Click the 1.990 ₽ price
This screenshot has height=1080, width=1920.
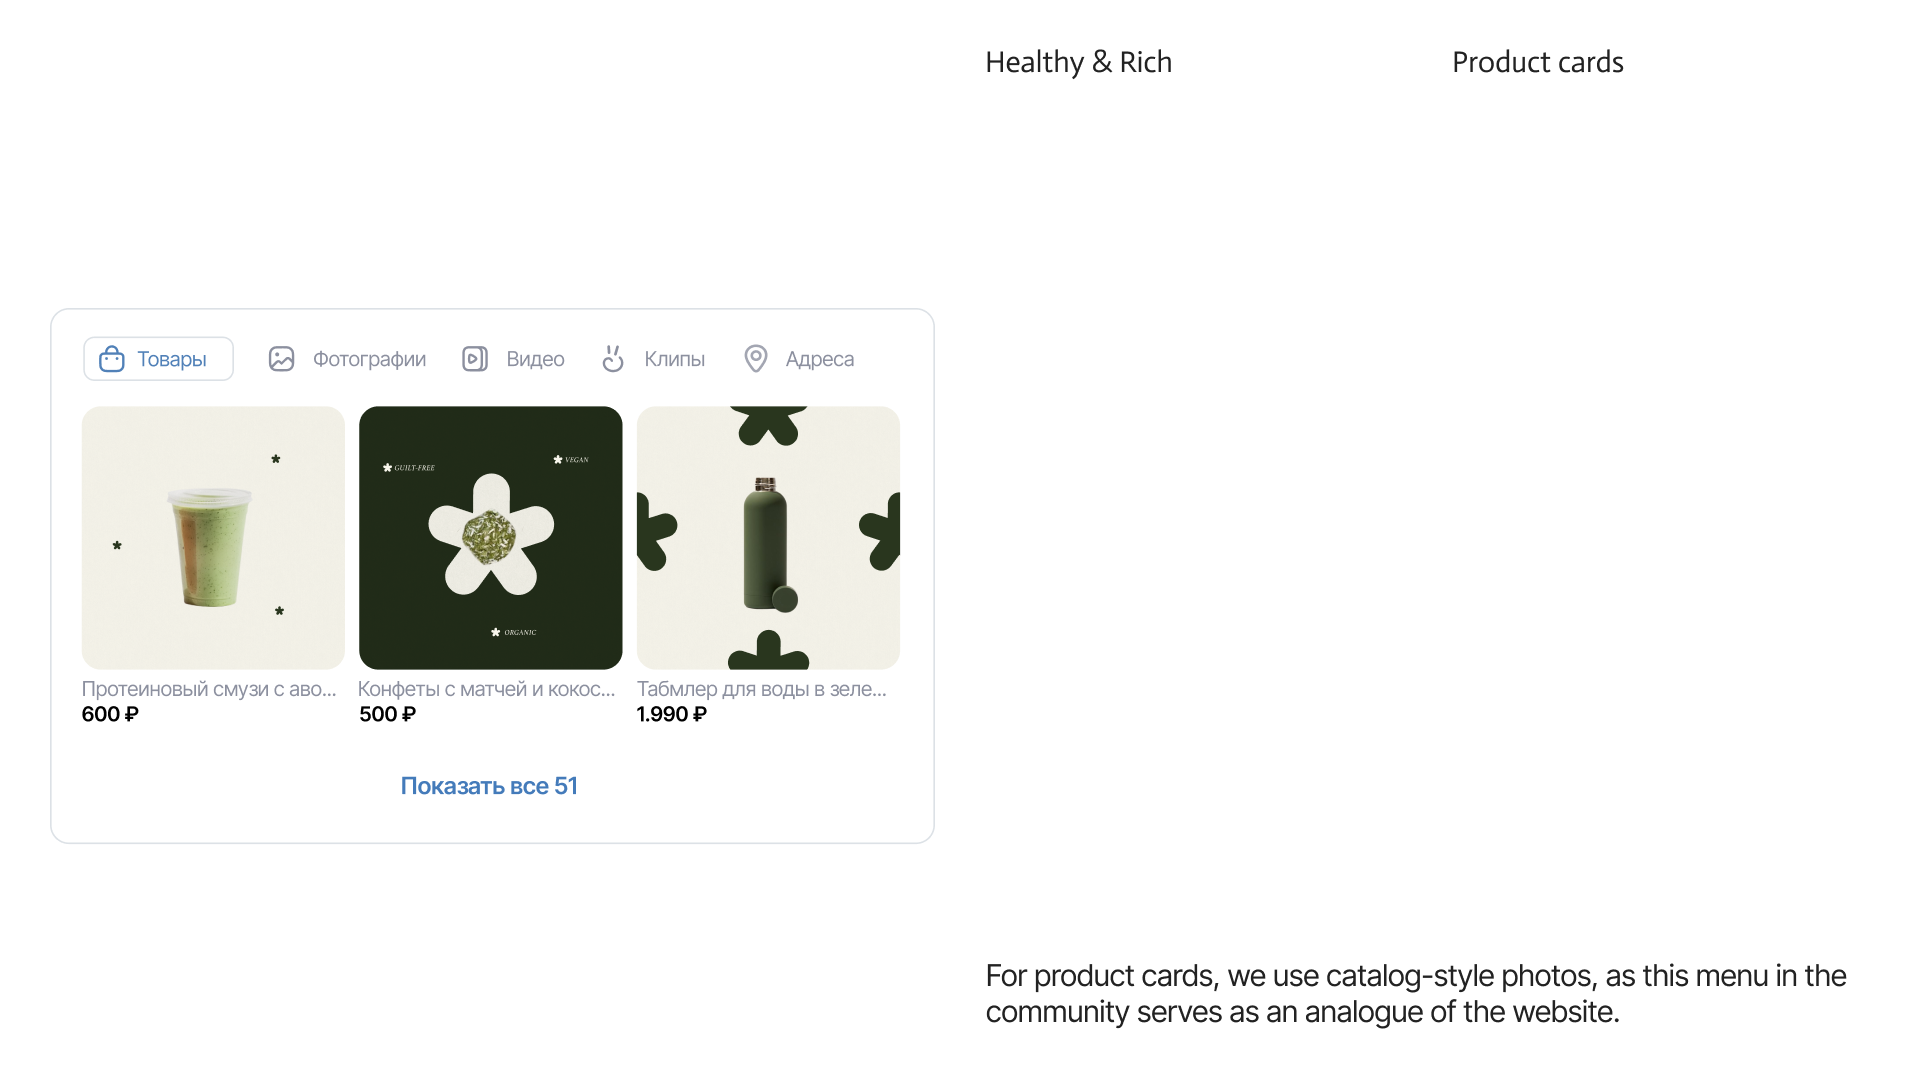[672, 714]
